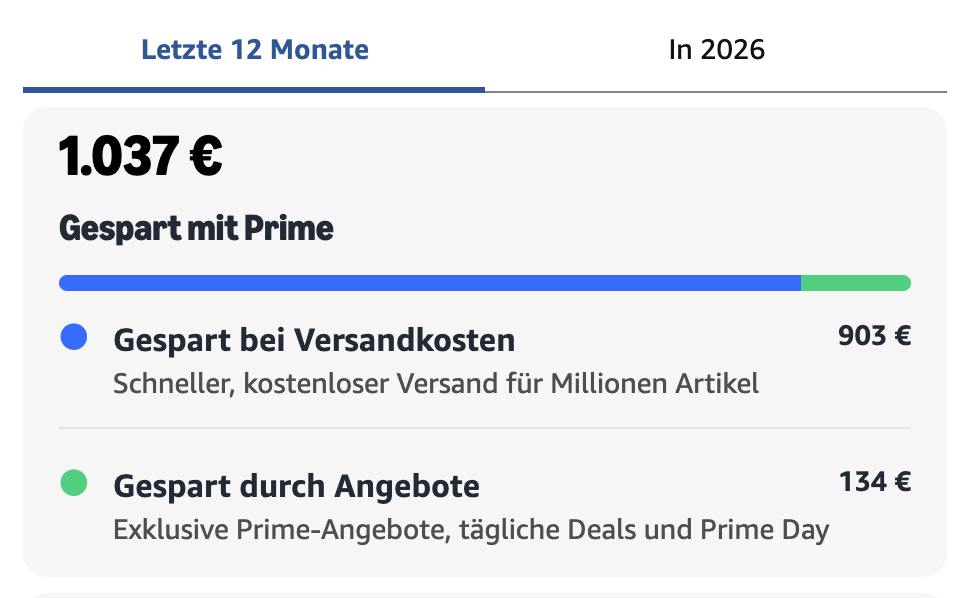
Task: Switch to the Letzte 12 Monate tab
Action: pos(255,49)
